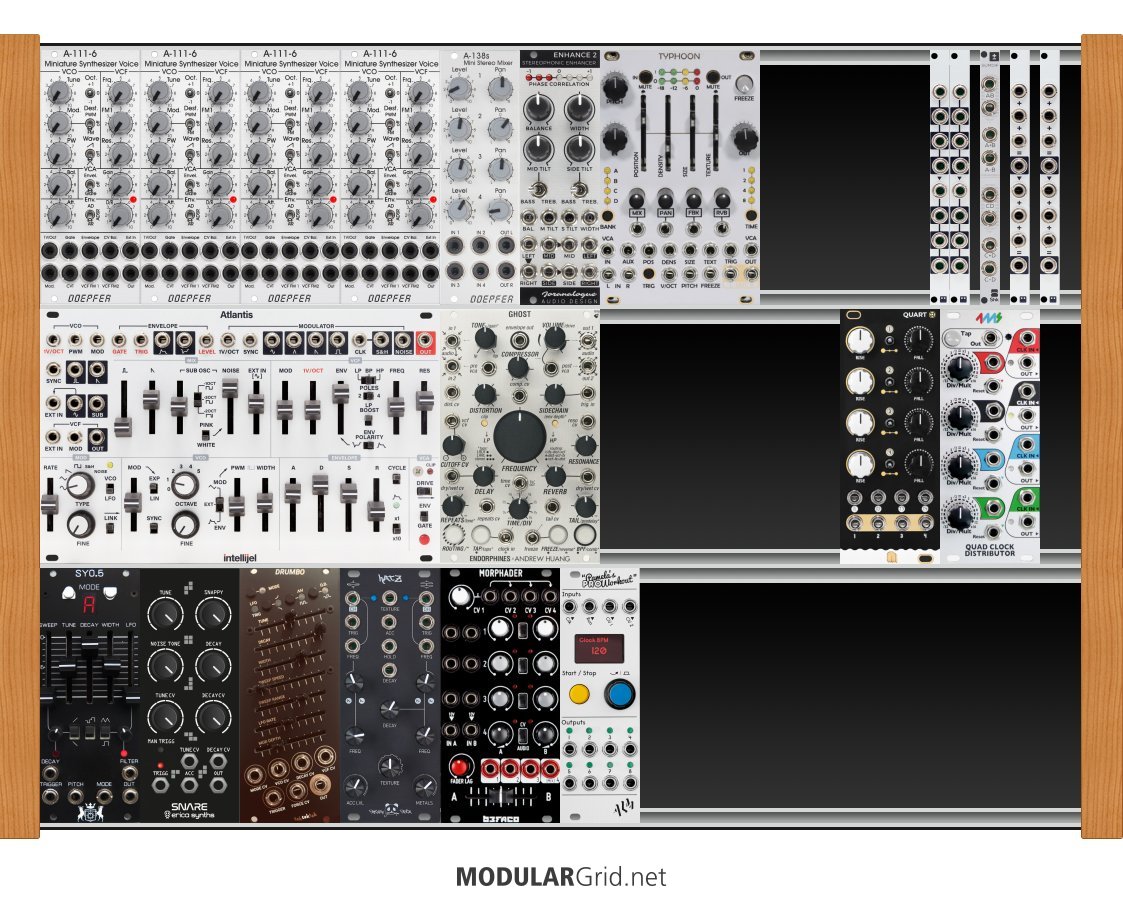Move the Res slider on Atlantis
Viewport: 1123px width, 898px height.
click(425, 400)
